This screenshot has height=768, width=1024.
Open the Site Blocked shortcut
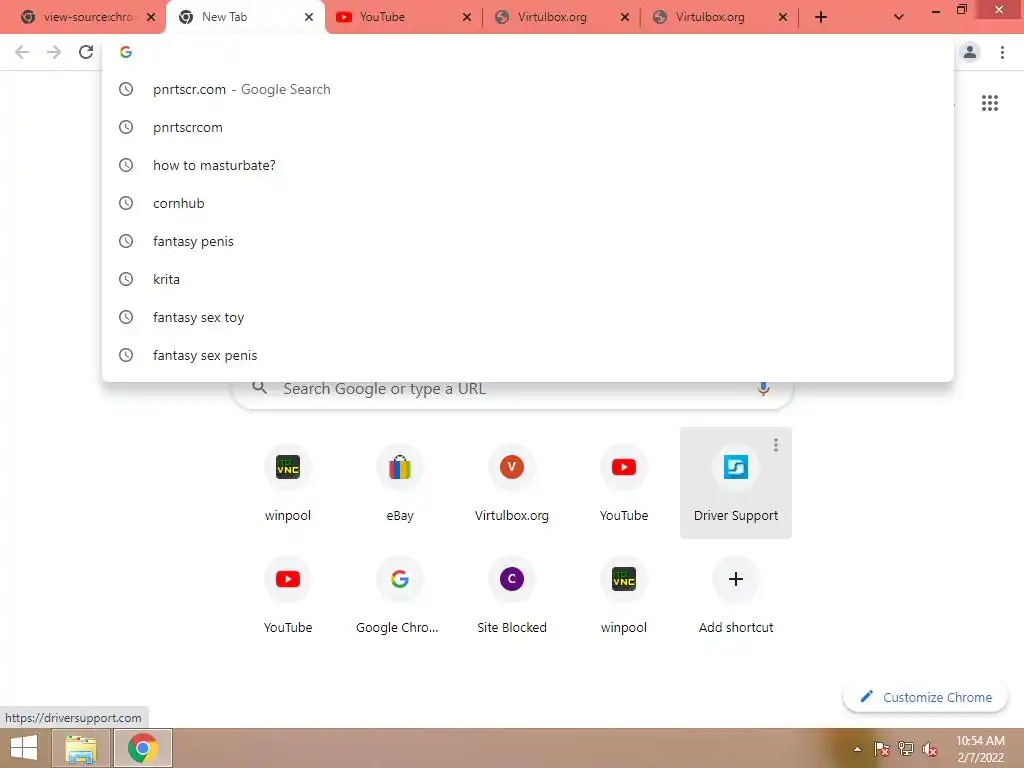coord(512,596)
